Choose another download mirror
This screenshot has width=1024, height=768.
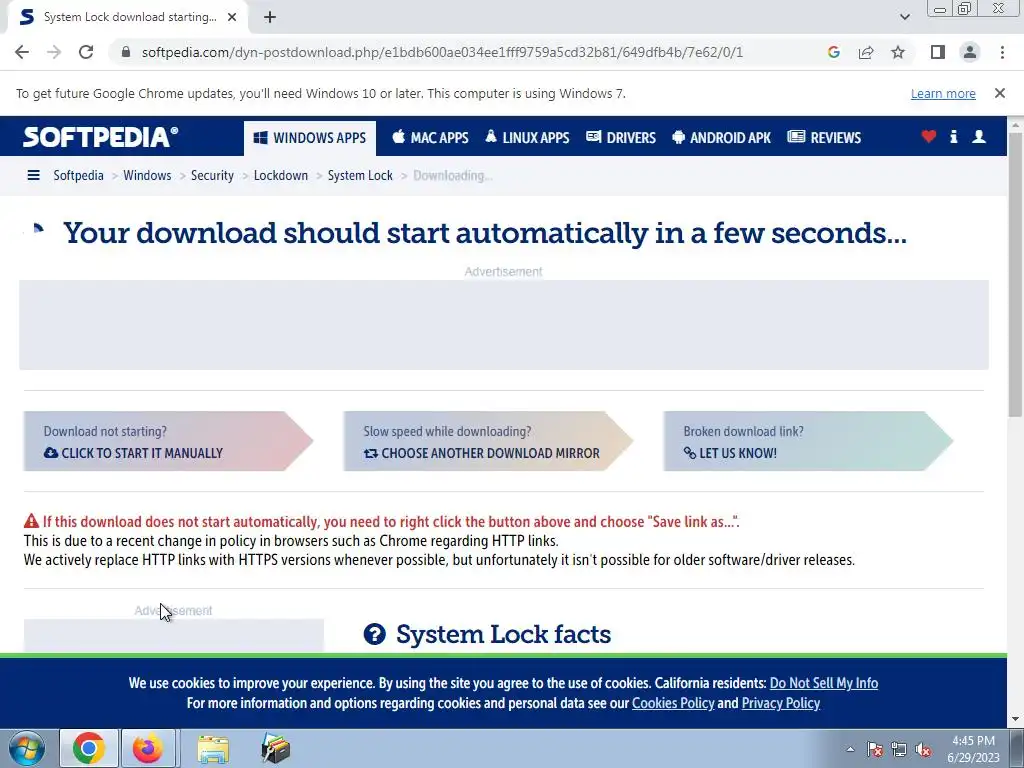pyautogui.click(x=488, y=441)
